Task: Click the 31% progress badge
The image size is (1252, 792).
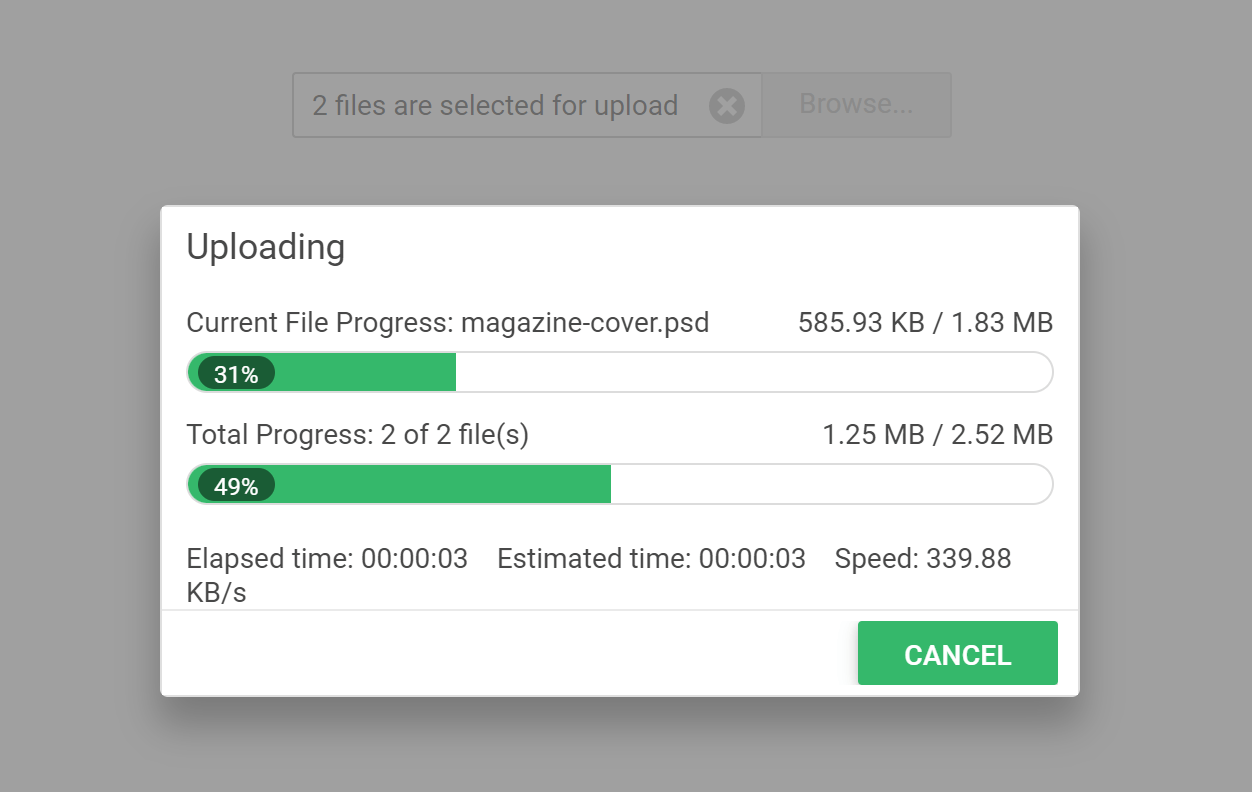Action: [x=236, y=374]
